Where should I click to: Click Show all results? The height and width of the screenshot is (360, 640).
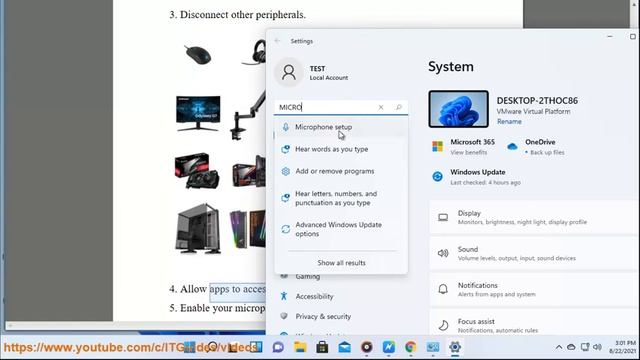(x=341, y=263)
